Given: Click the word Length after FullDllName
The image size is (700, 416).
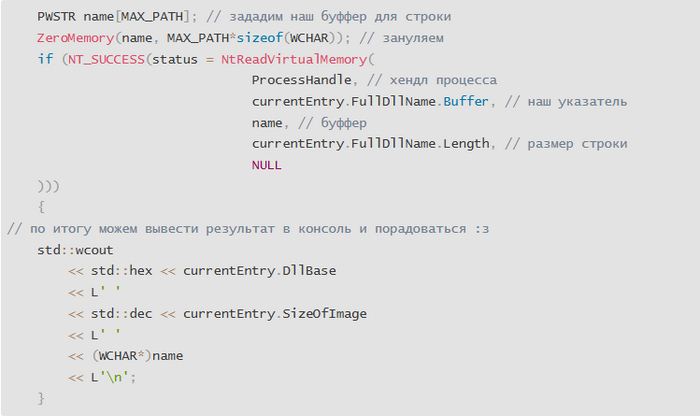Looking at the screenshot, I should 466,144.
